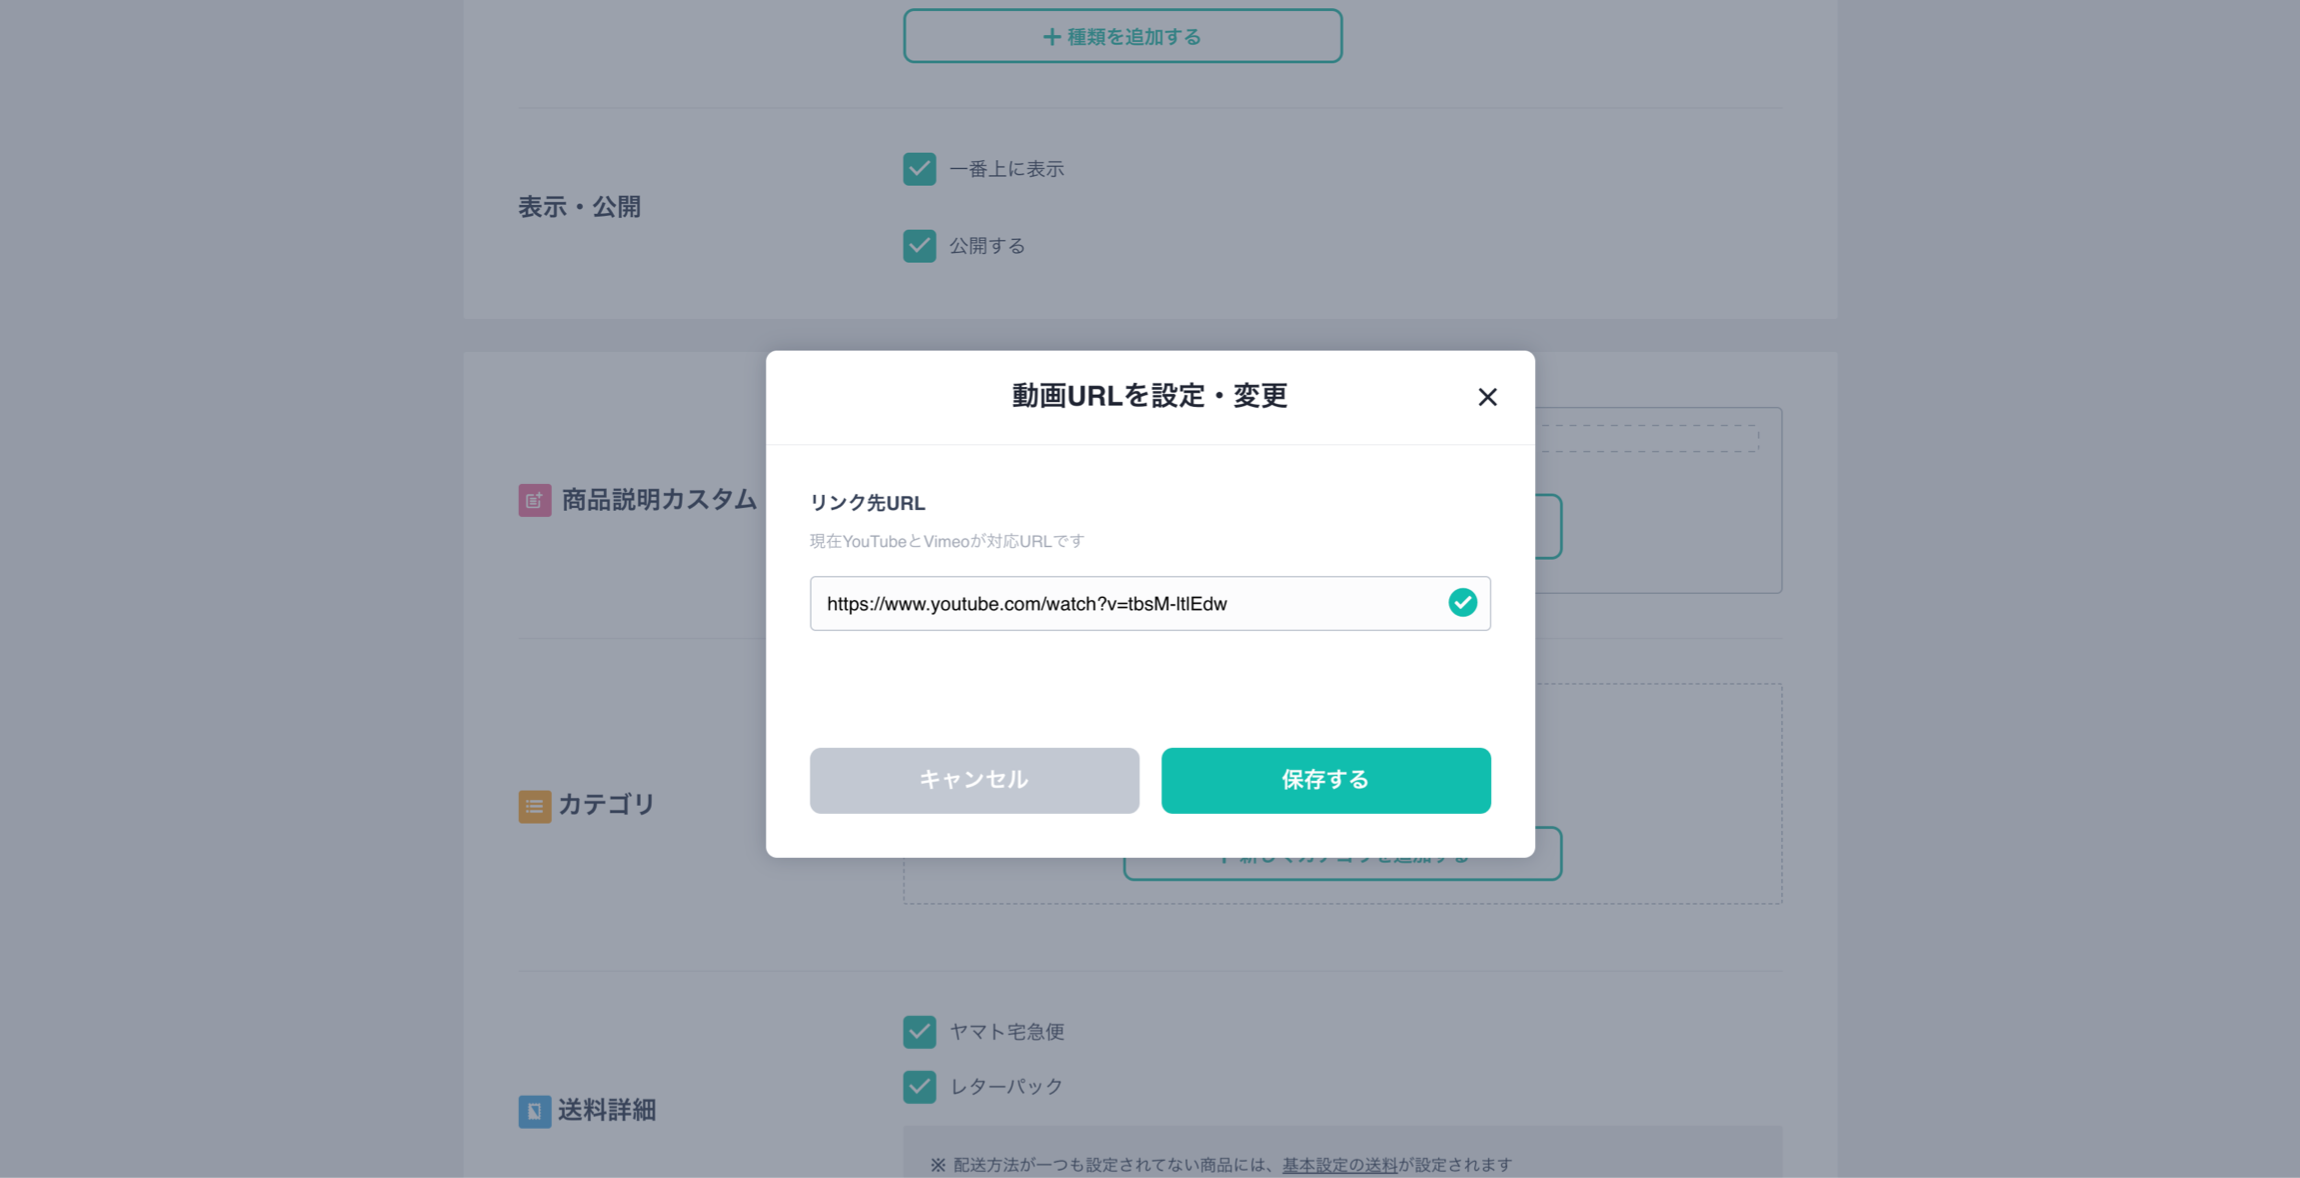This screenshot has height=1178, width=2300.
Task: Click the blue 送料詳細 section icon
Action: tap(534, 1111)
